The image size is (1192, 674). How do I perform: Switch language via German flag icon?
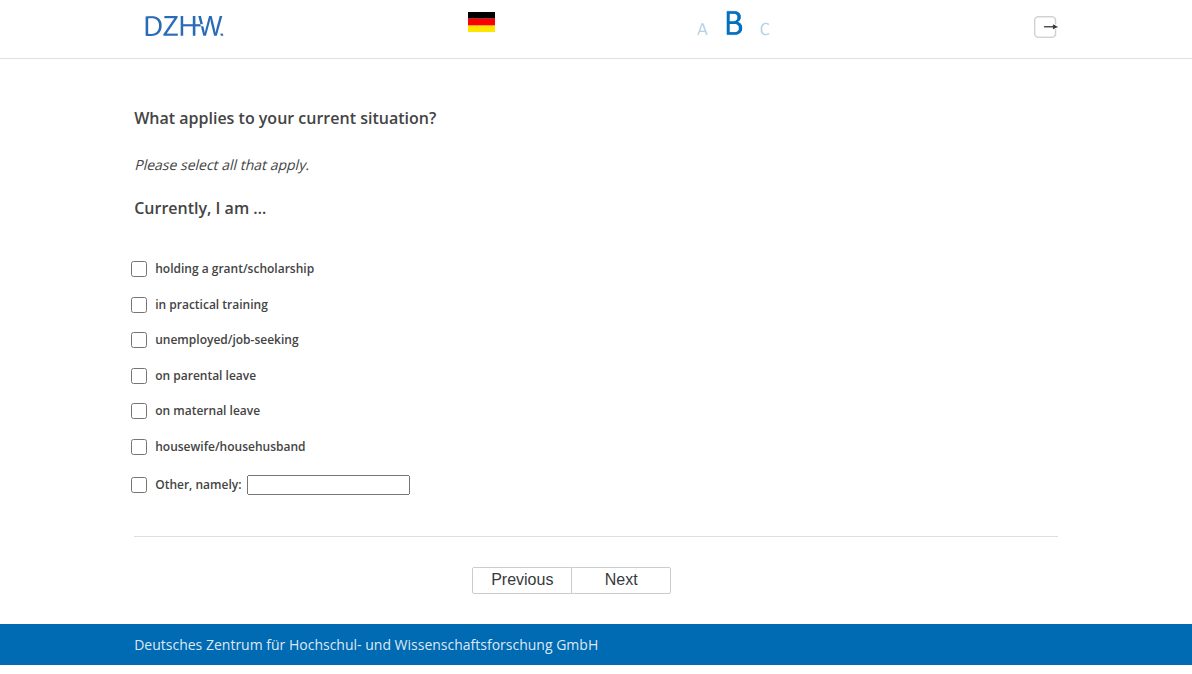click(x=481, y=22)
